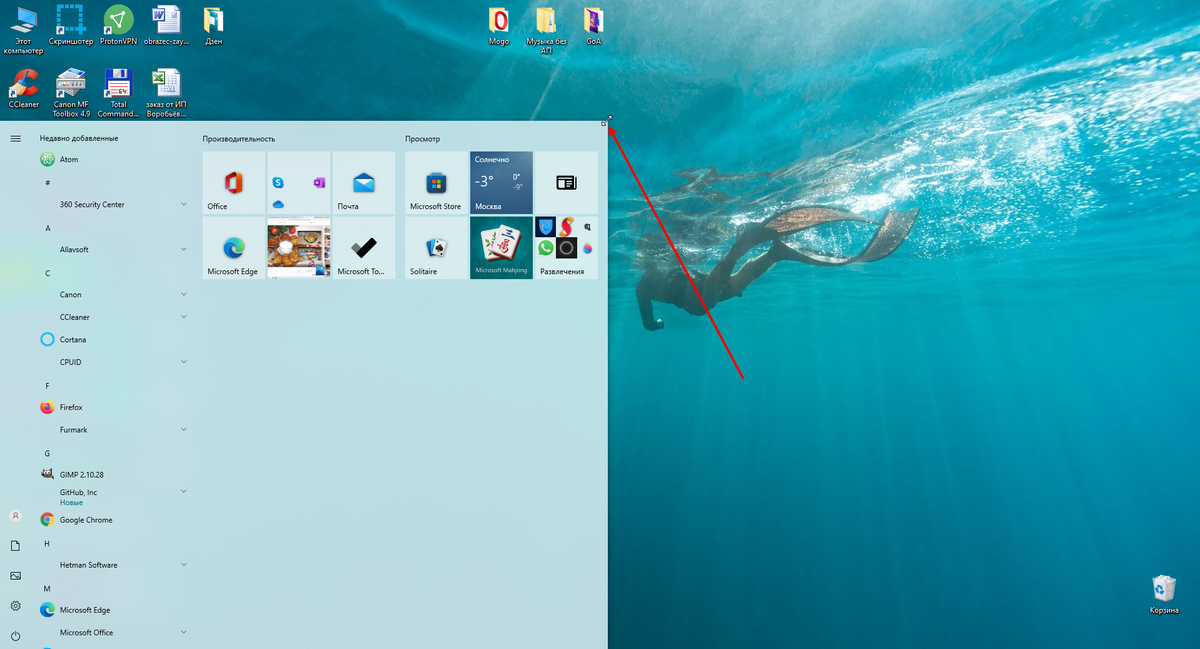Expand the 360 Security Center folder
Screen dimensions: 1200x649
click(113, 204)
